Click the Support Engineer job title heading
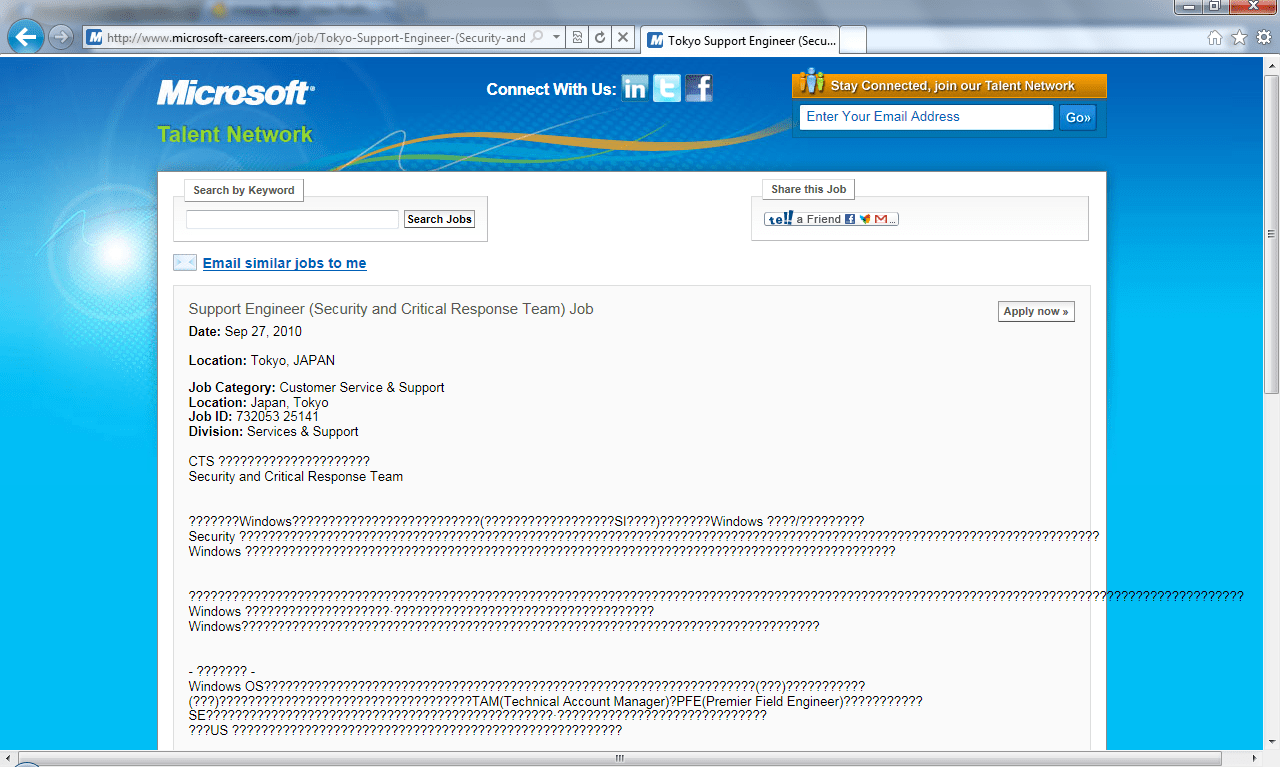Image resolution: width=1280 pixels, height=770 pixels. 391,309
